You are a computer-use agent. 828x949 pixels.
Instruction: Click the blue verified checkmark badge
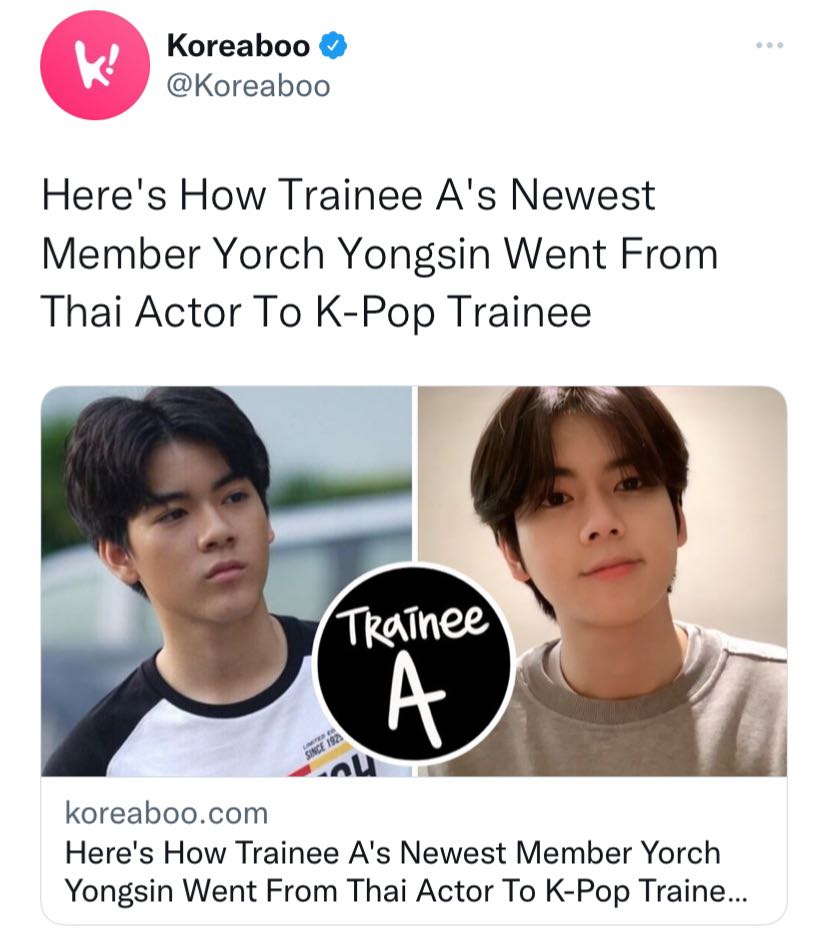tap(332, 46)
